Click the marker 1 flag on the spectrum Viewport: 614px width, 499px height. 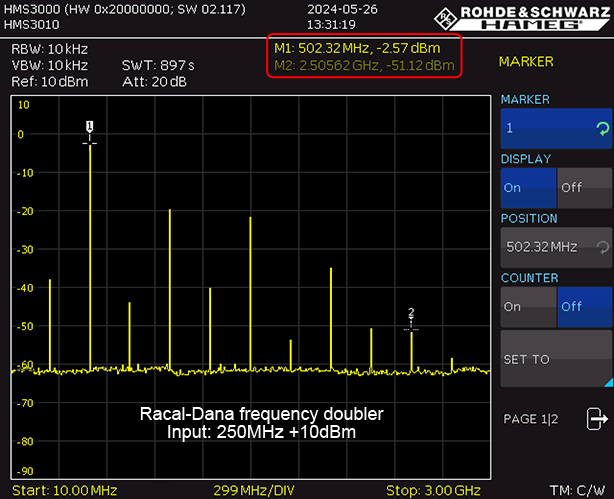tap(90, 127)
